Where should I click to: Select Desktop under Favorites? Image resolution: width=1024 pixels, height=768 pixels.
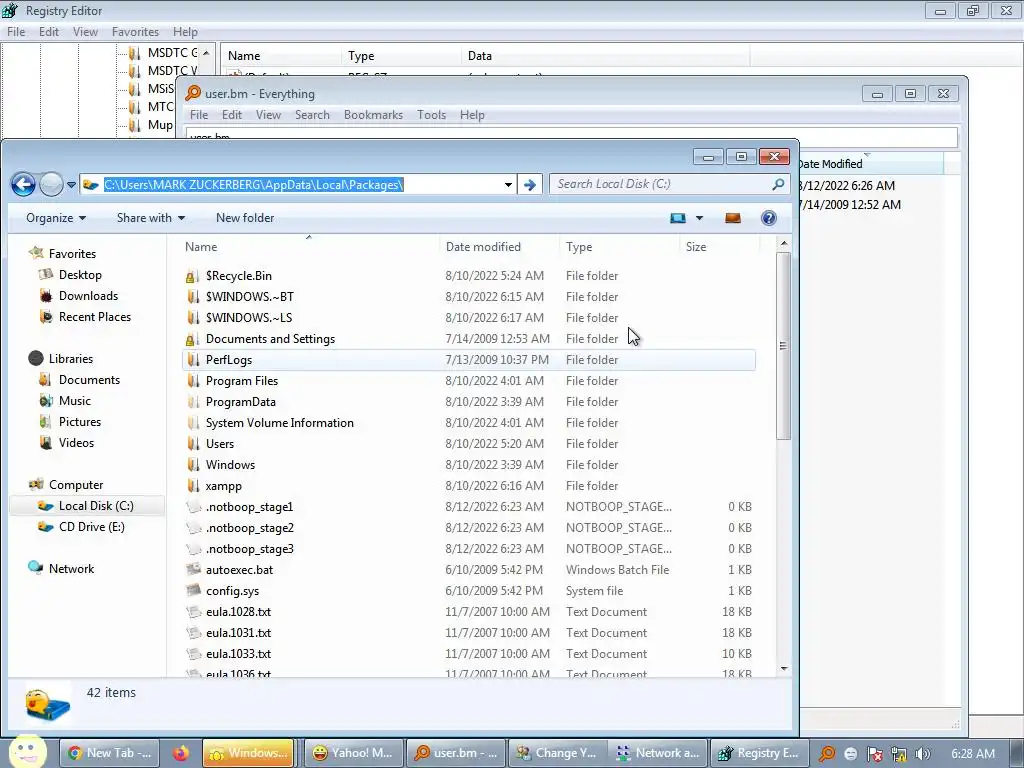point(80,275)
